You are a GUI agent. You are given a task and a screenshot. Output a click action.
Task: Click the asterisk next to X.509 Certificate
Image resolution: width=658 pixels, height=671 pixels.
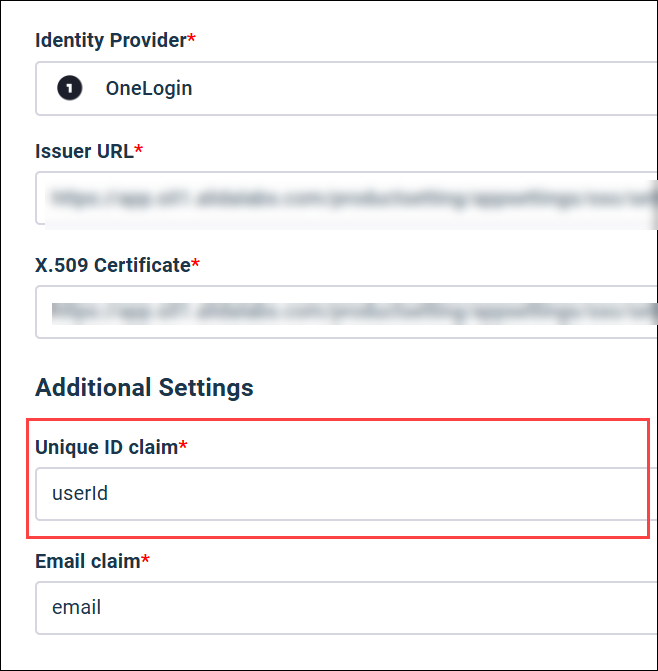coord(195,264)
